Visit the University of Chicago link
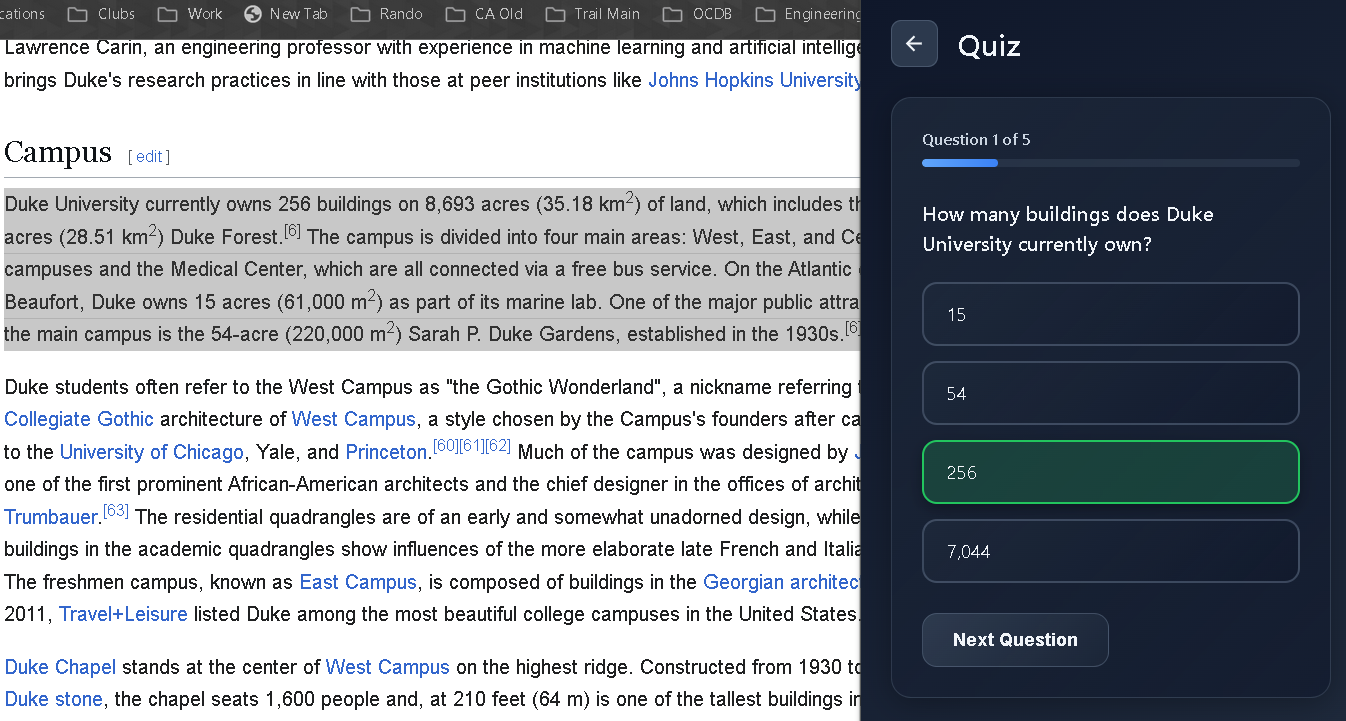The width and height of the screenshot is (1346, 721). (152, 452)
